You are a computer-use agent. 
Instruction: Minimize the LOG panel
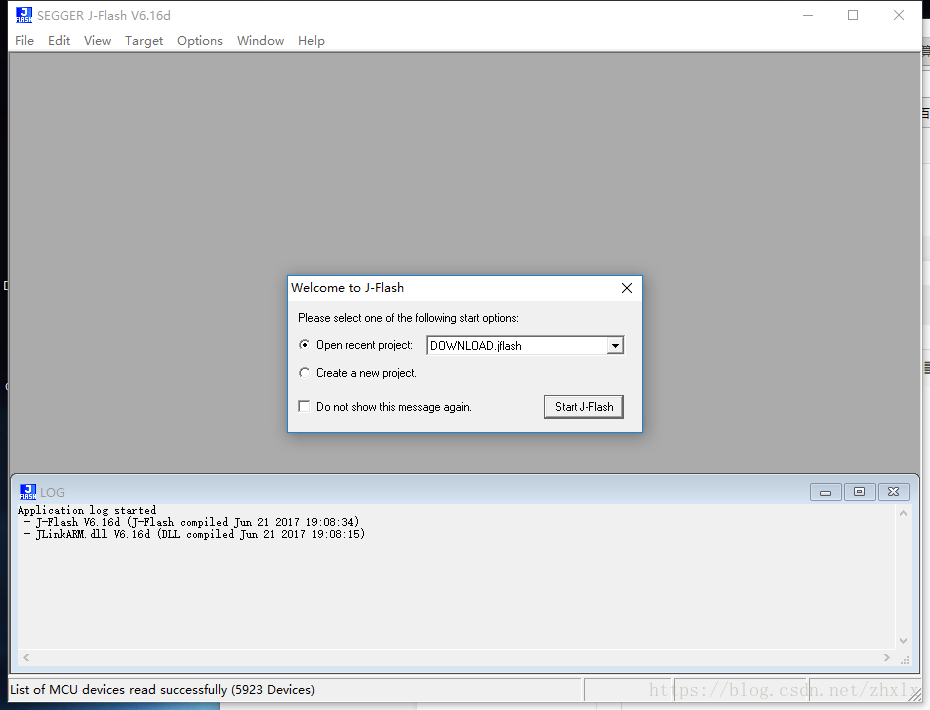[826, 492]
